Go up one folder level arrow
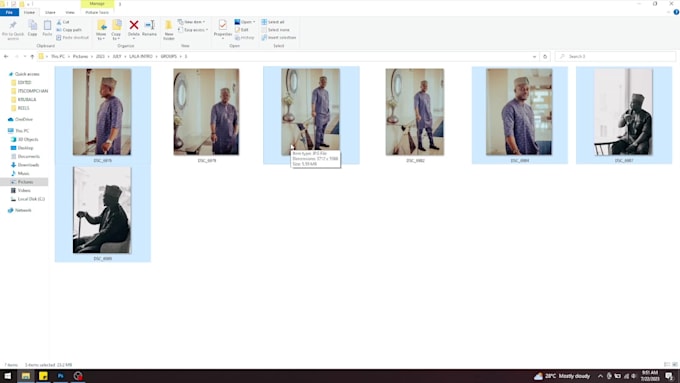Viewport: 680px width, 383px height. point(32,56)
